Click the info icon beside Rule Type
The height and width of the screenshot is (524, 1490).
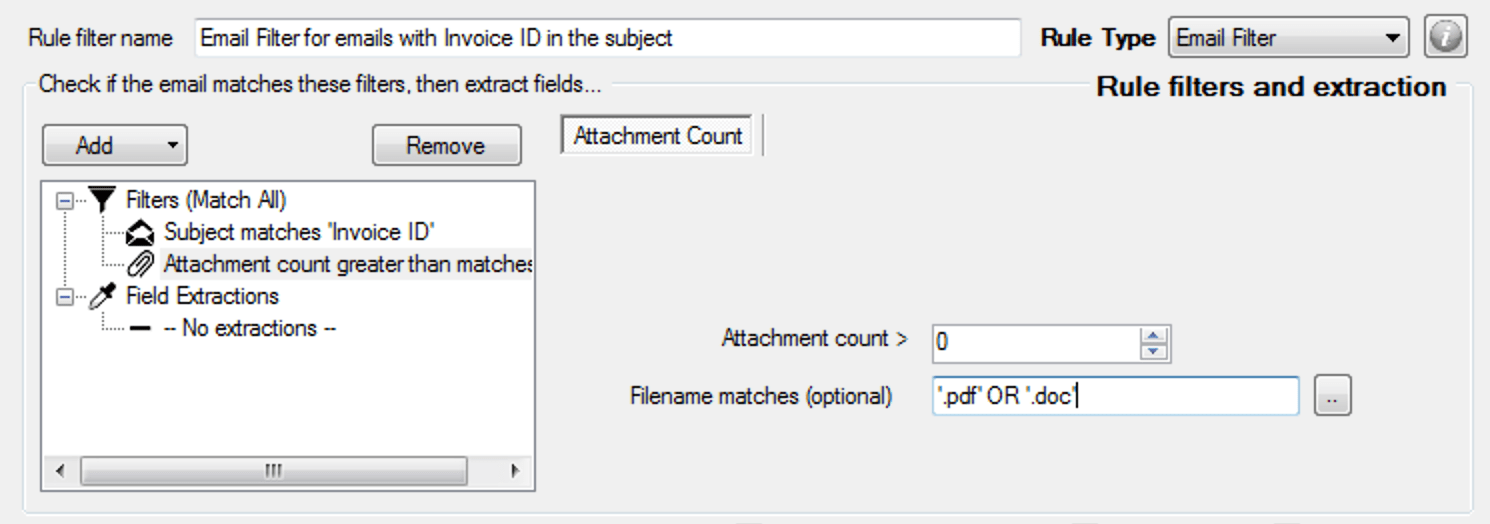pyautogui.click(x=1446, y=38)
